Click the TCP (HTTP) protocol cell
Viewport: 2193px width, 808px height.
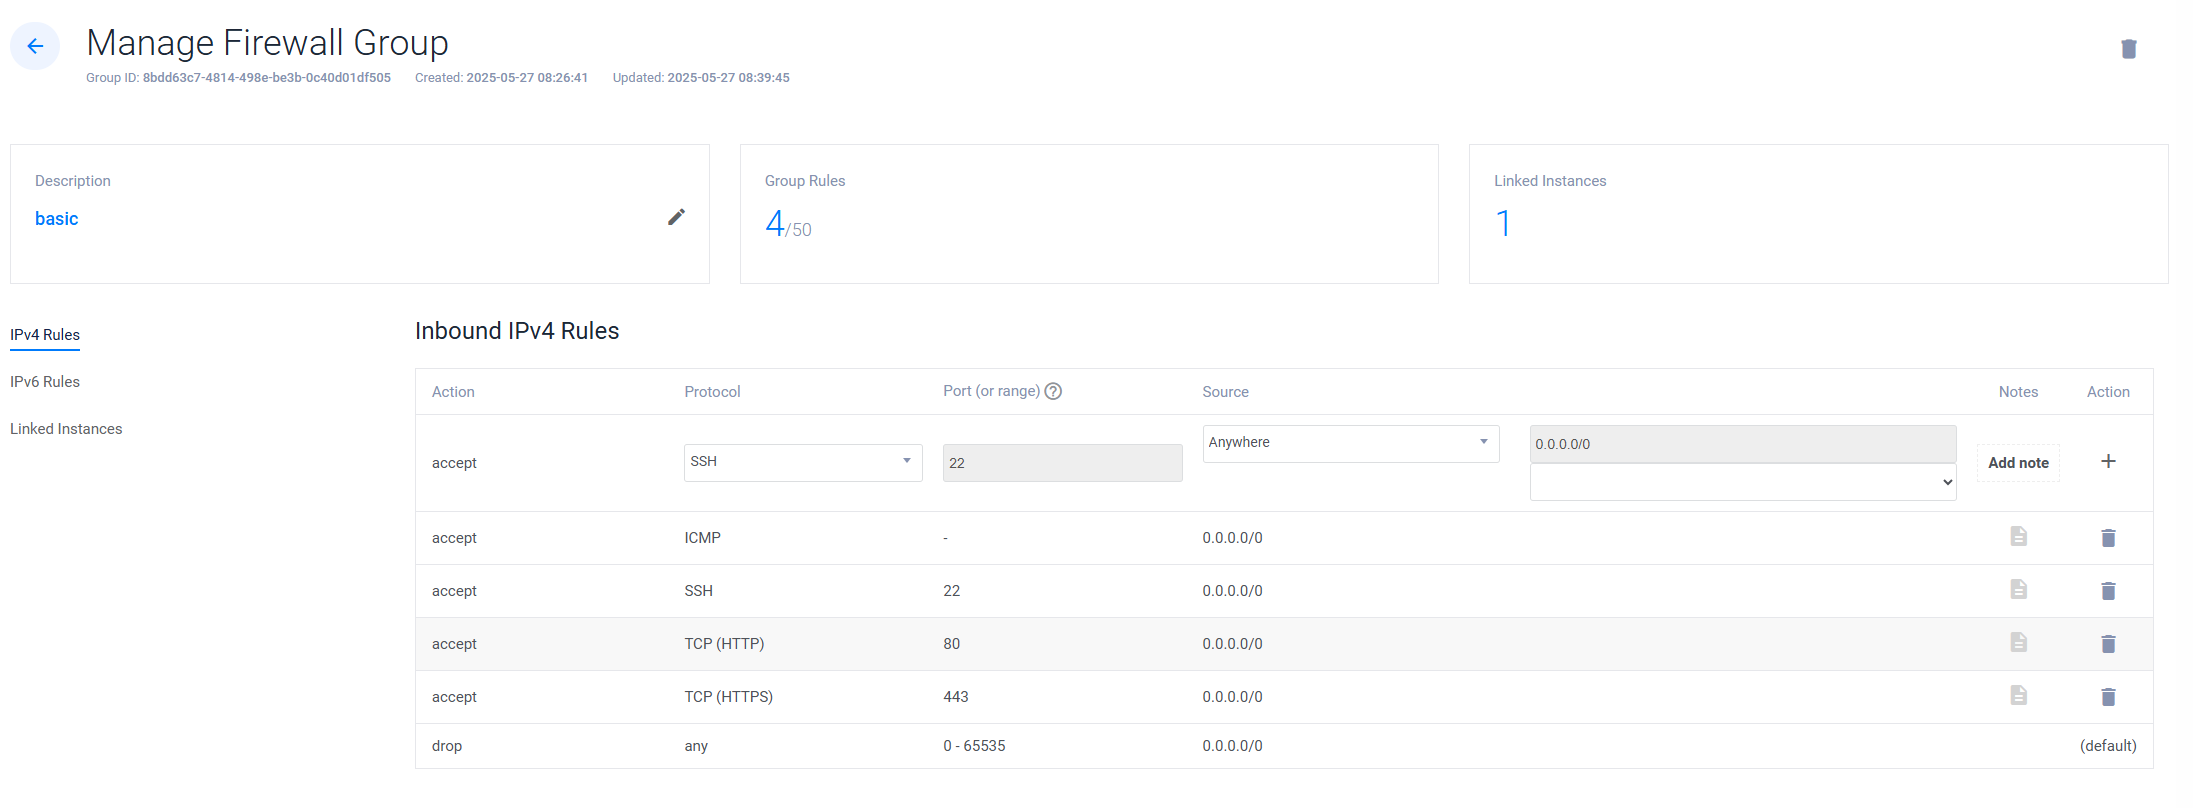coord(724,644)
